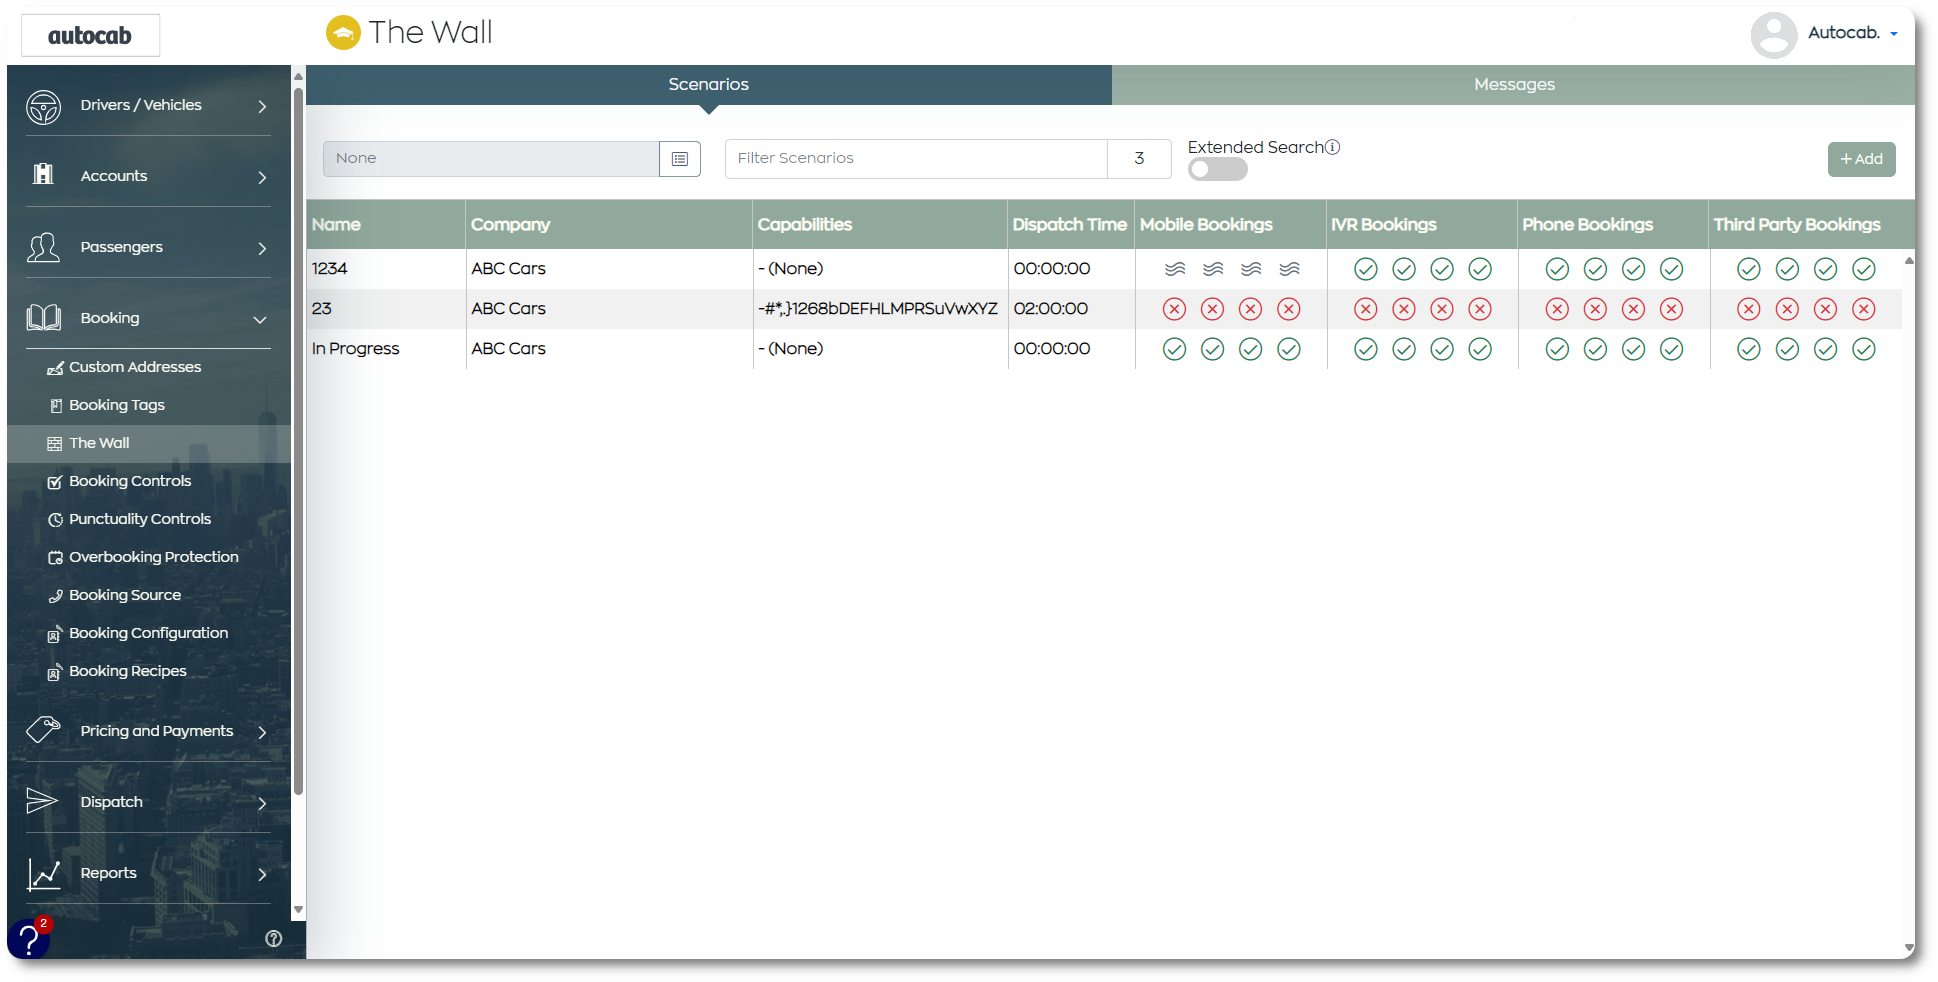The height and width of the screenshot is (982, 1938).
Task: Click sidebar scroll down arrow
Action: [x=298, y=910]
